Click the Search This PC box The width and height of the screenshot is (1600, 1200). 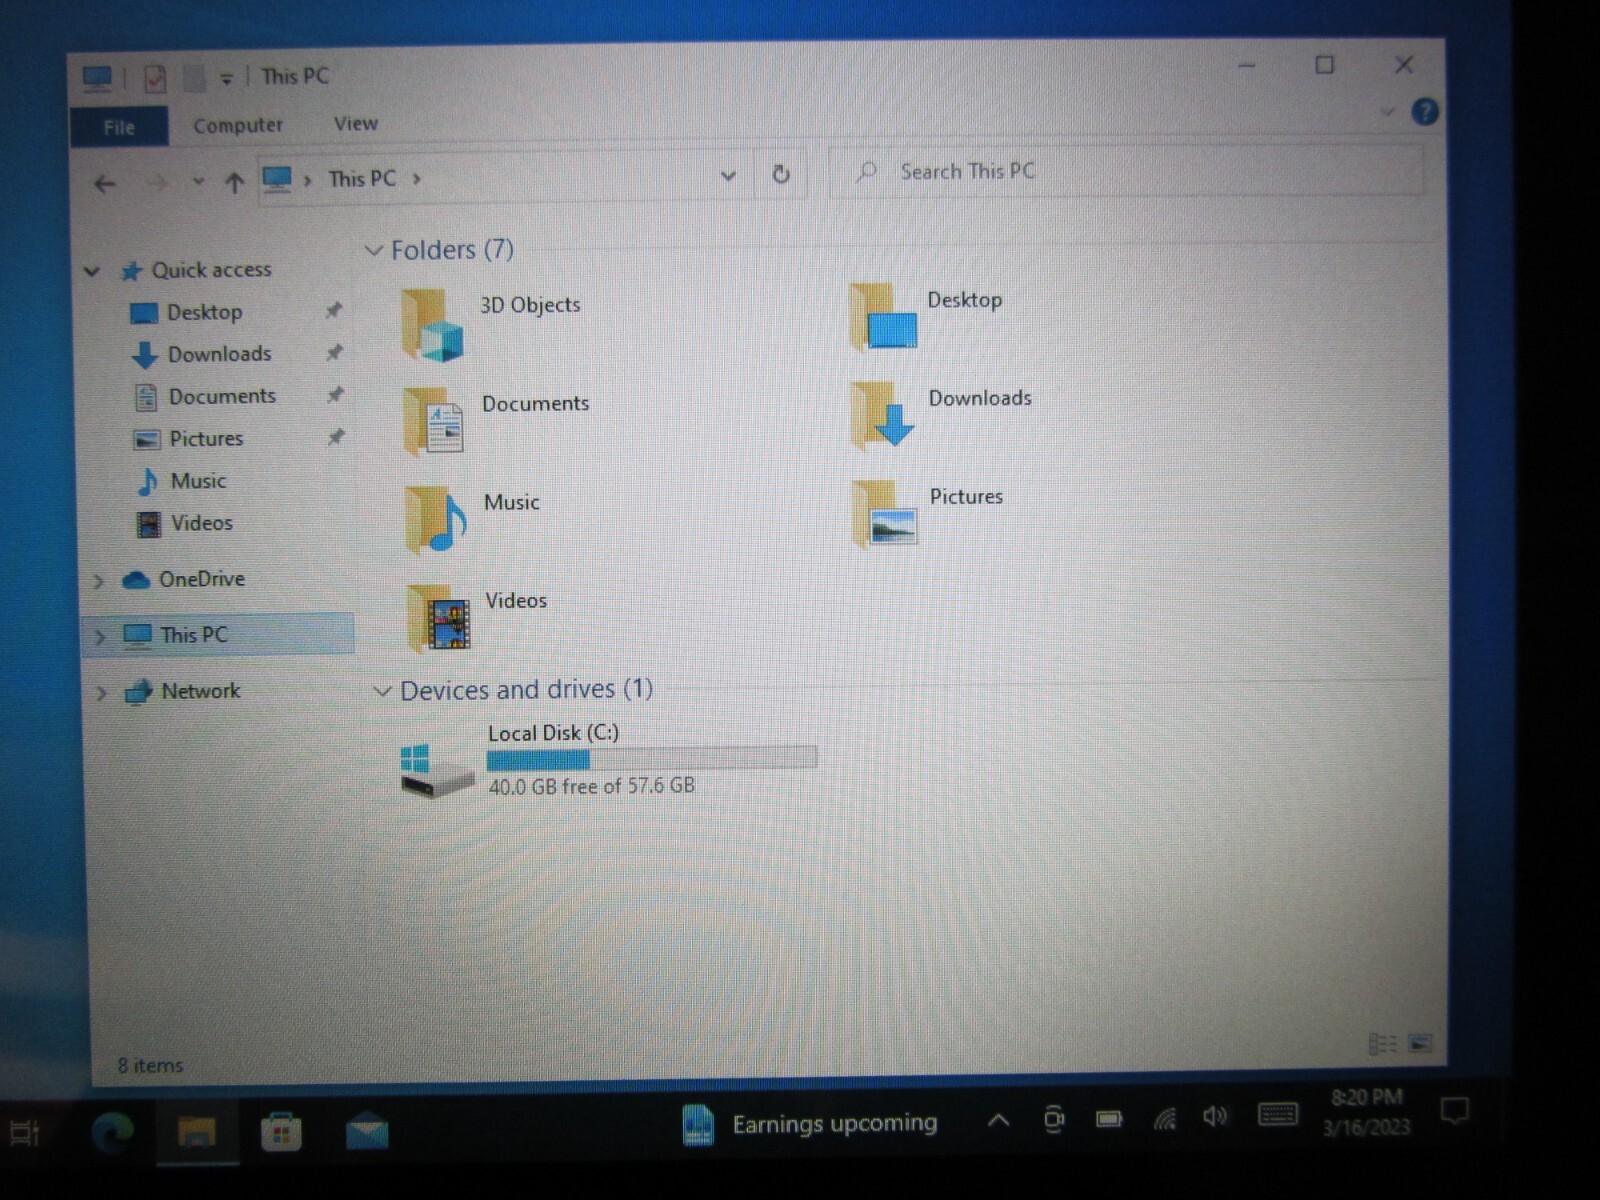(x=1126, y=171)
